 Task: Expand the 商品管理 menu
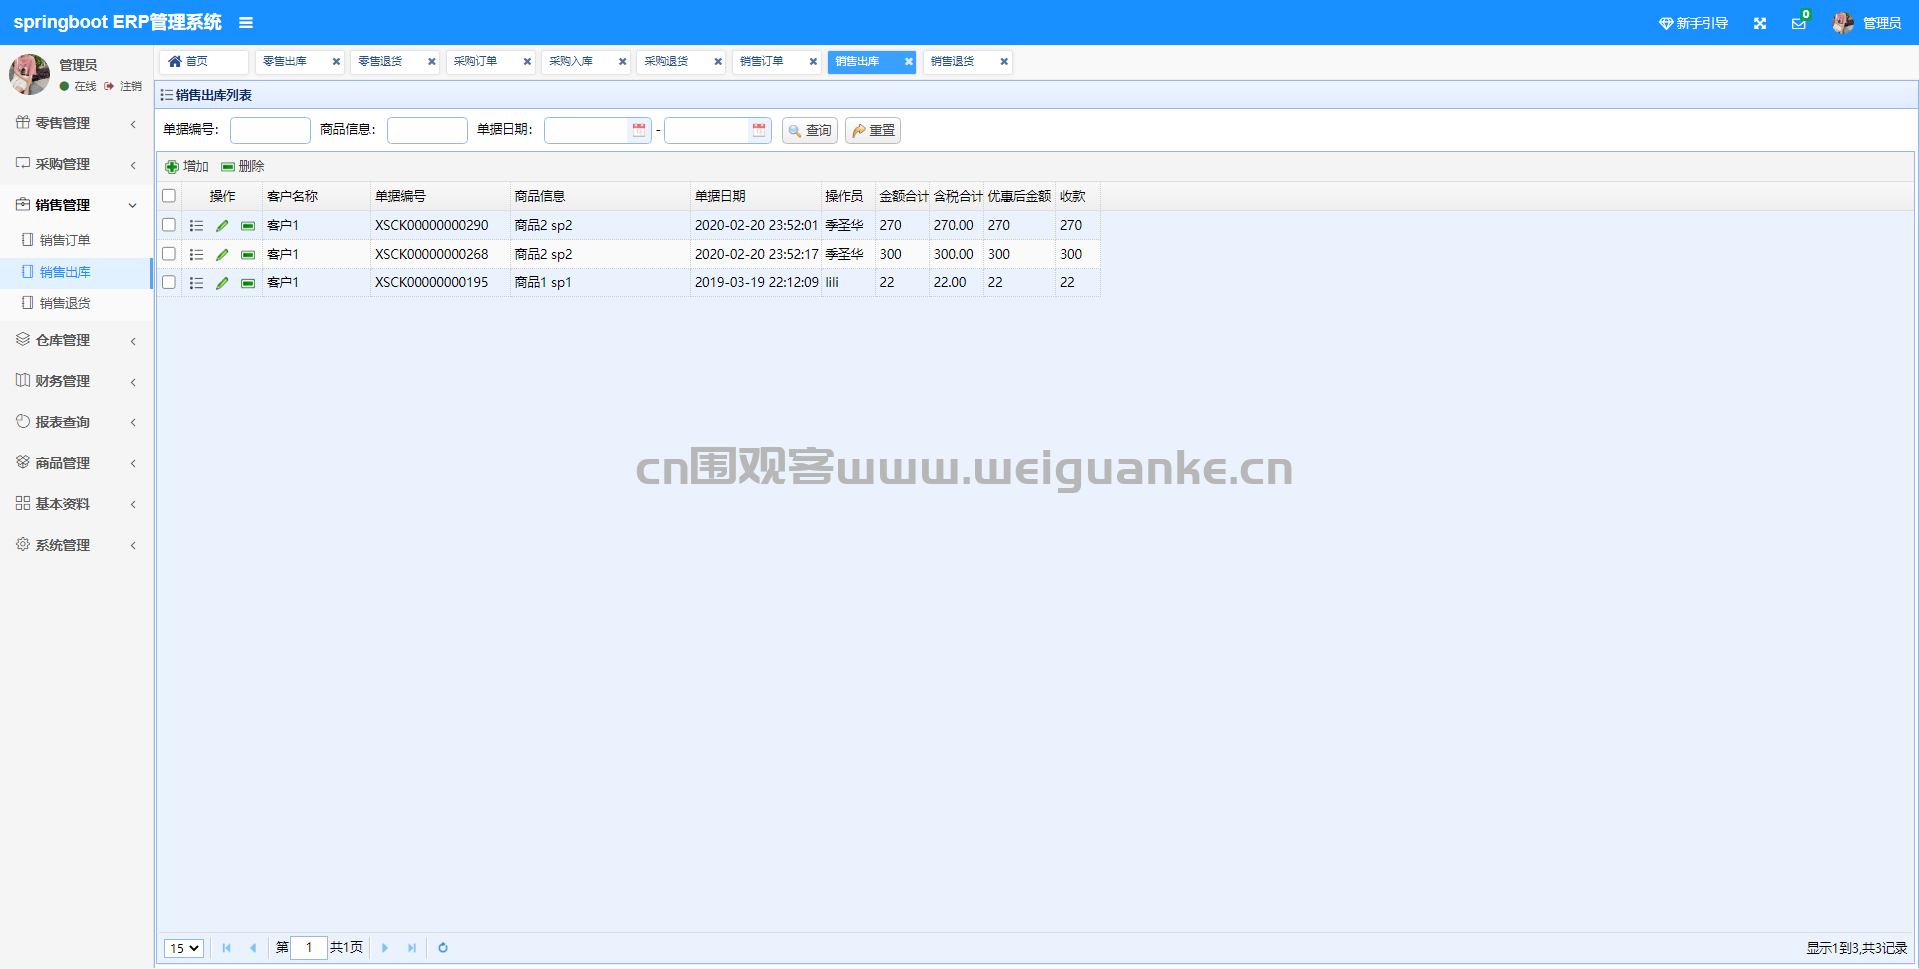(76, 464)
